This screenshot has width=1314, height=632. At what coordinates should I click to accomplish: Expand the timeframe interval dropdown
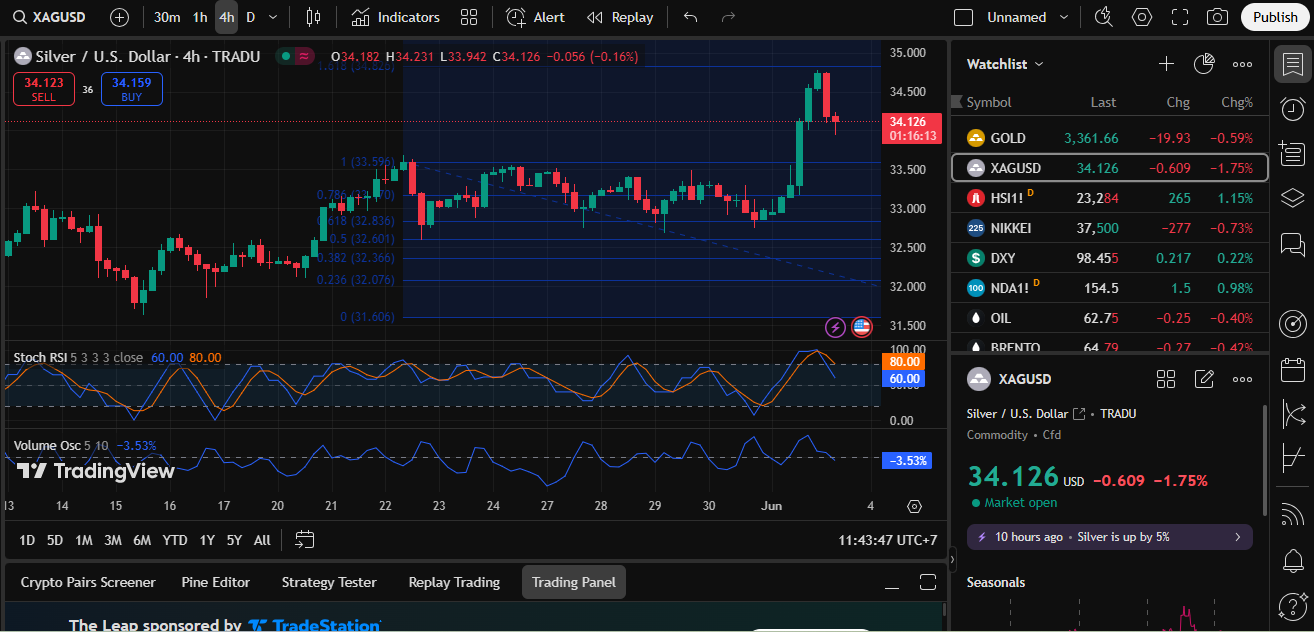click(x=273, y=17)
